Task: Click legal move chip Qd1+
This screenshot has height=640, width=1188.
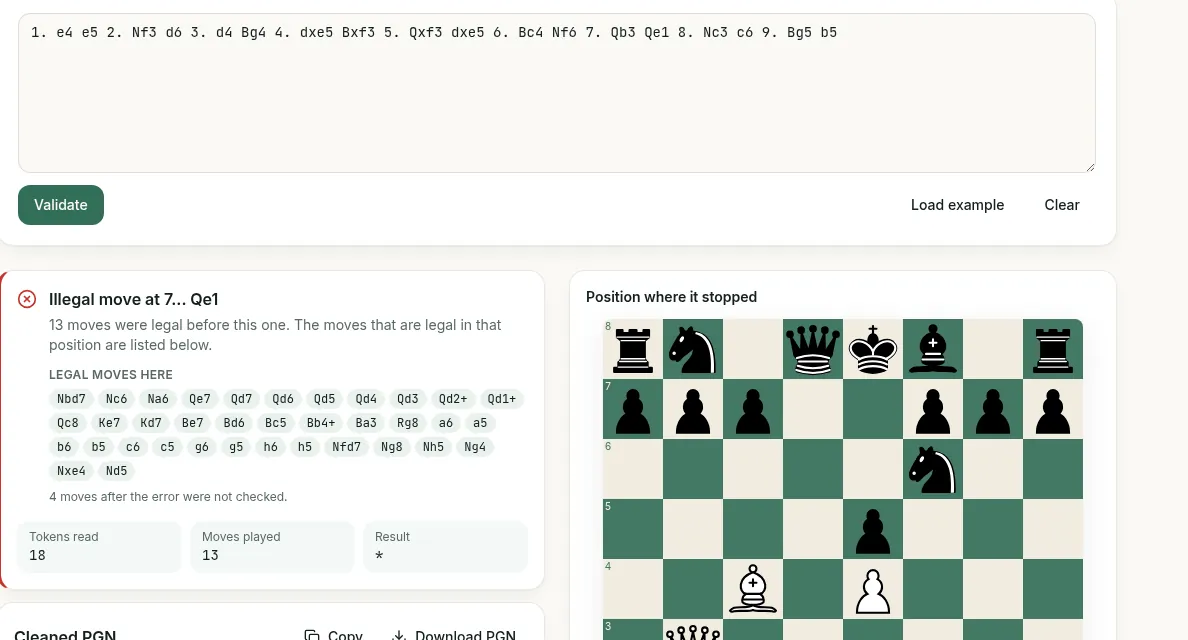Action: [502, 399]
